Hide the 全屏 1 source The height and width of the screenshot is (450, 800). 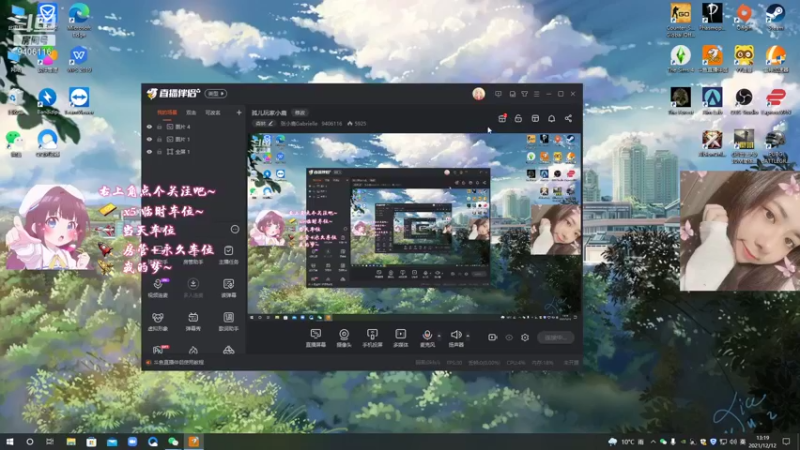149,152
